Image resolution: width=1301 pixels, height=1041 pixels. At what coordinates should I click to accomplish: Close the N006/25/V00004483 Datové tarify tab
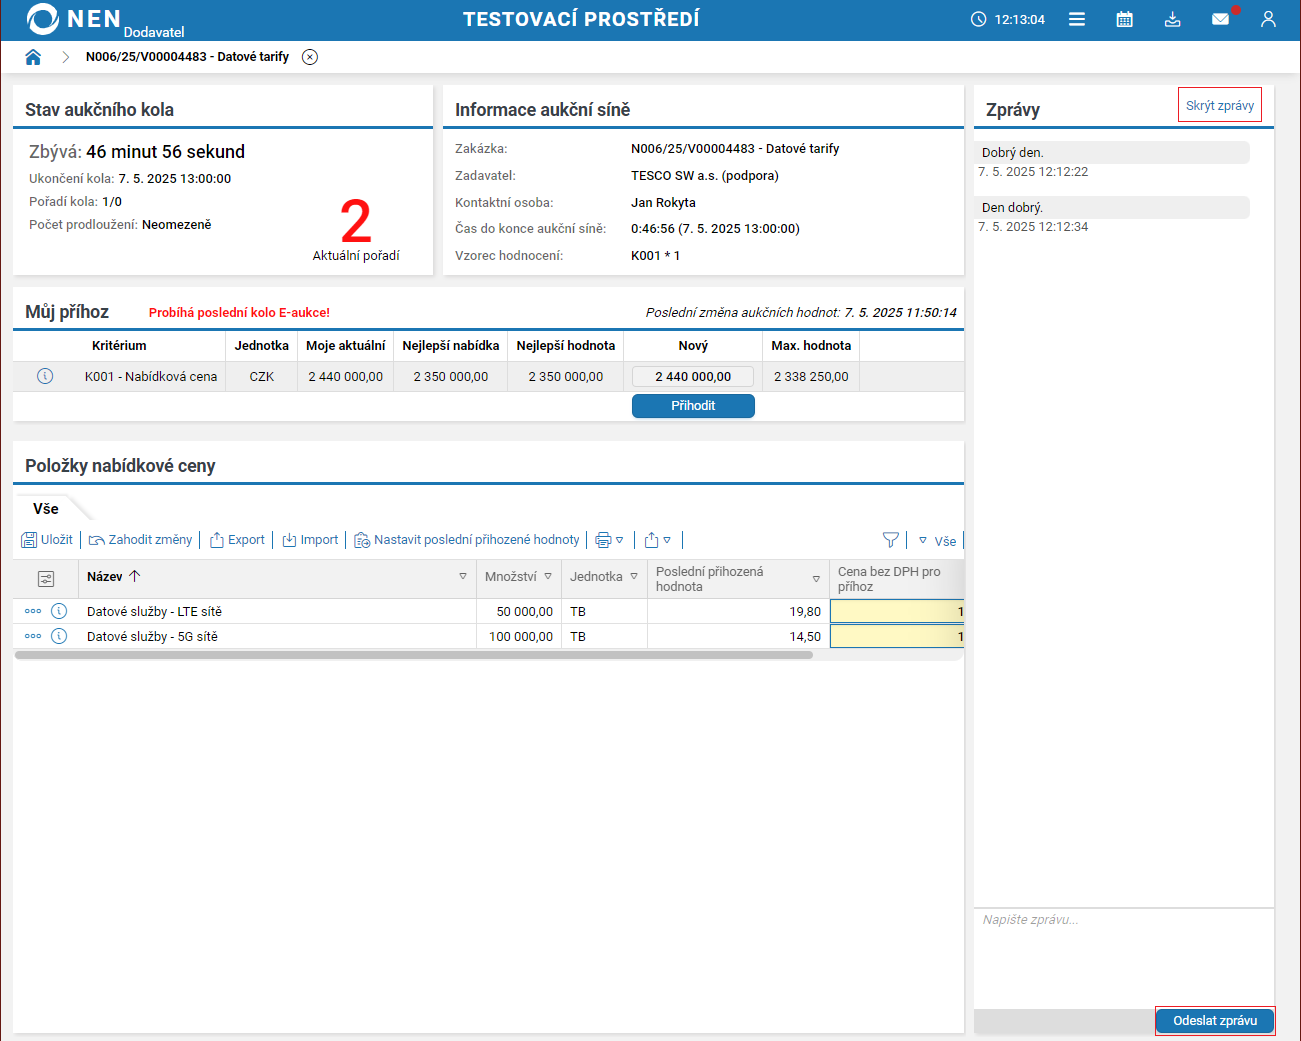310,57
